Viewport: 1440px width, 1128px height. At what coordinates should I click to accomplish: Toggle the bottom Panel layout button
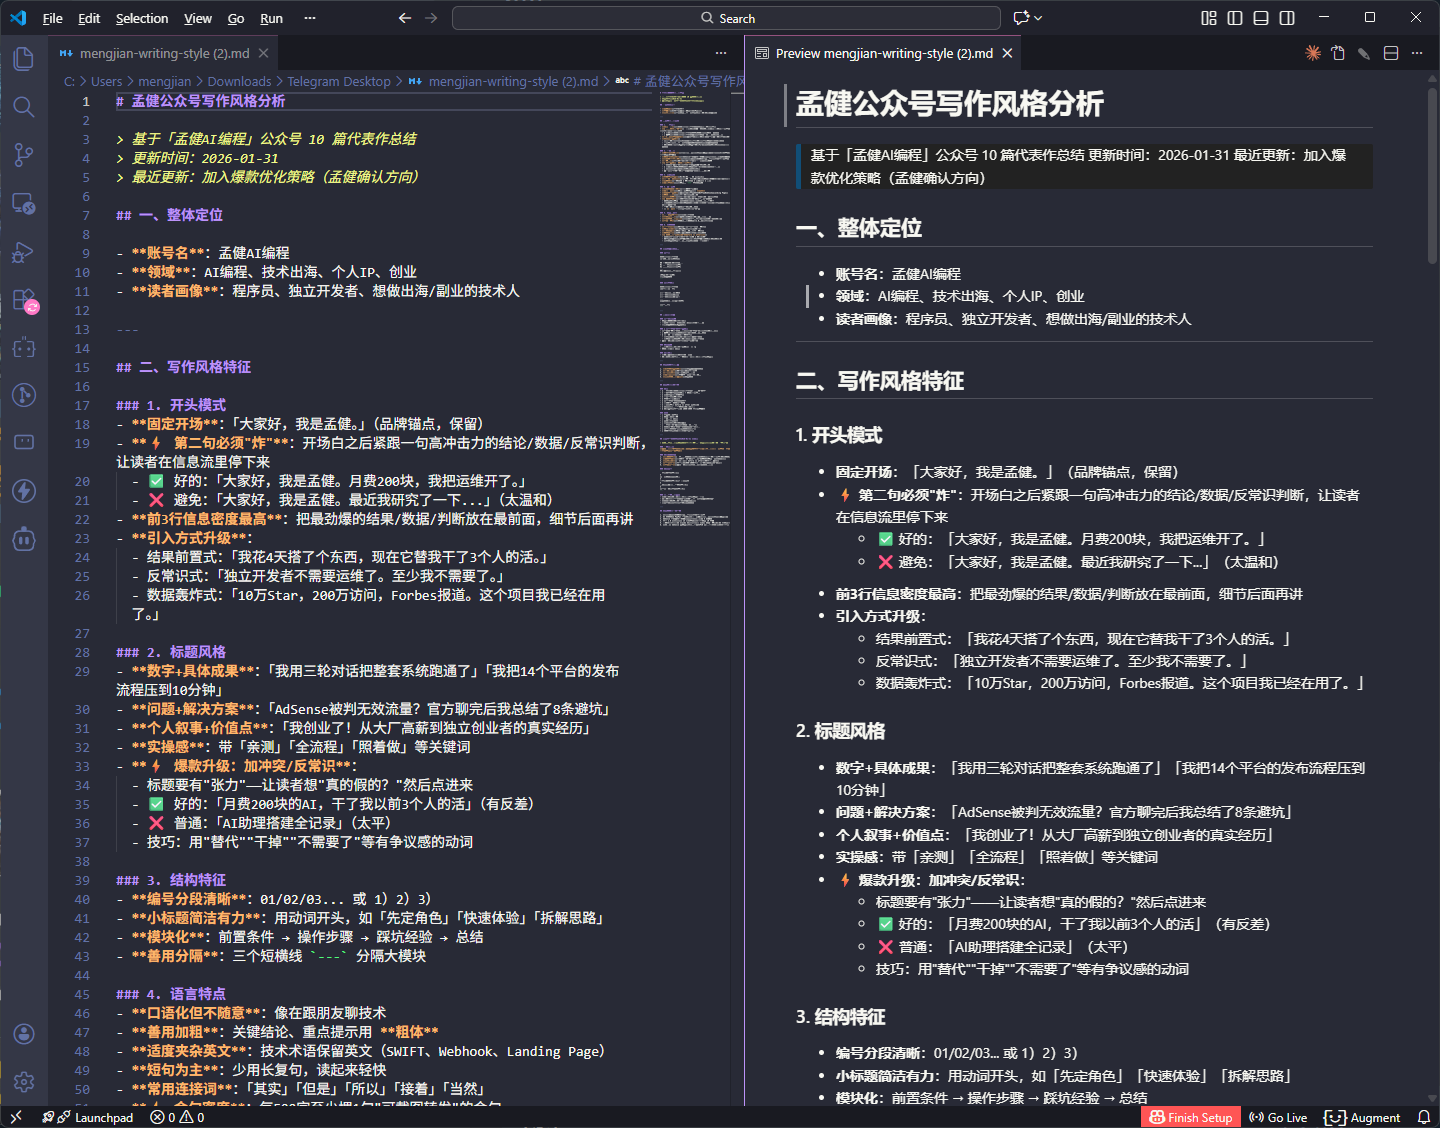(x=1261, y=18)
